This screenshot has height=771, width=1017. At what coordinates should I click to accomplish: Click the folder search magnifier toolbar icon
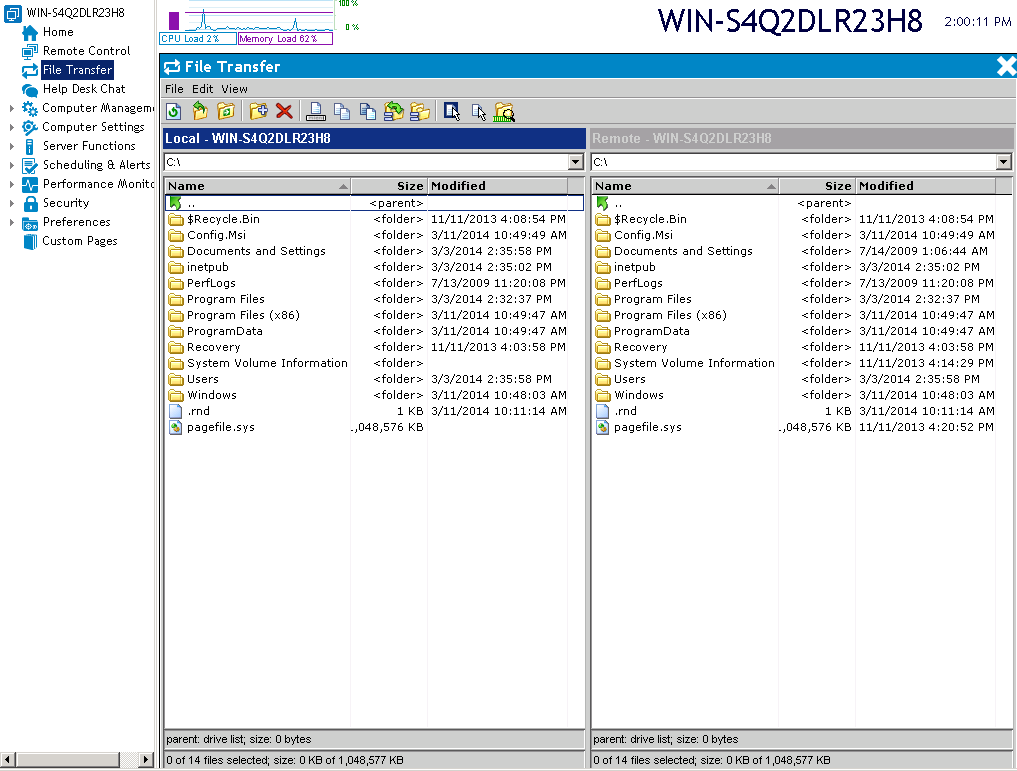pos(504,112)
